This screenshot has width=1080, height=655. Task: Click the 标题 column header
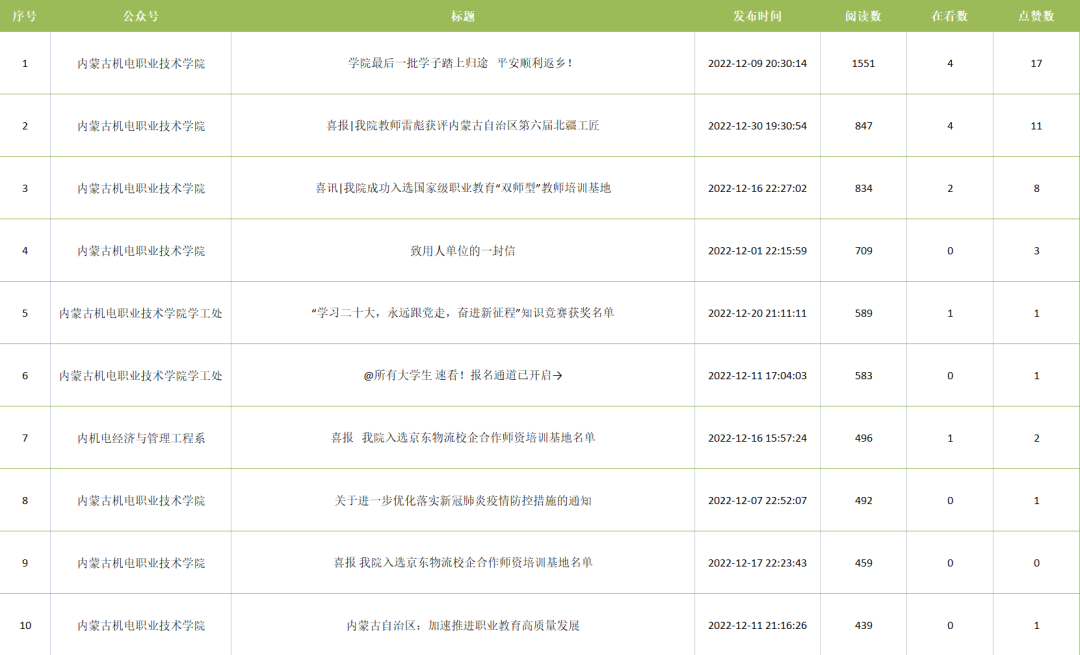coord(462,16)
